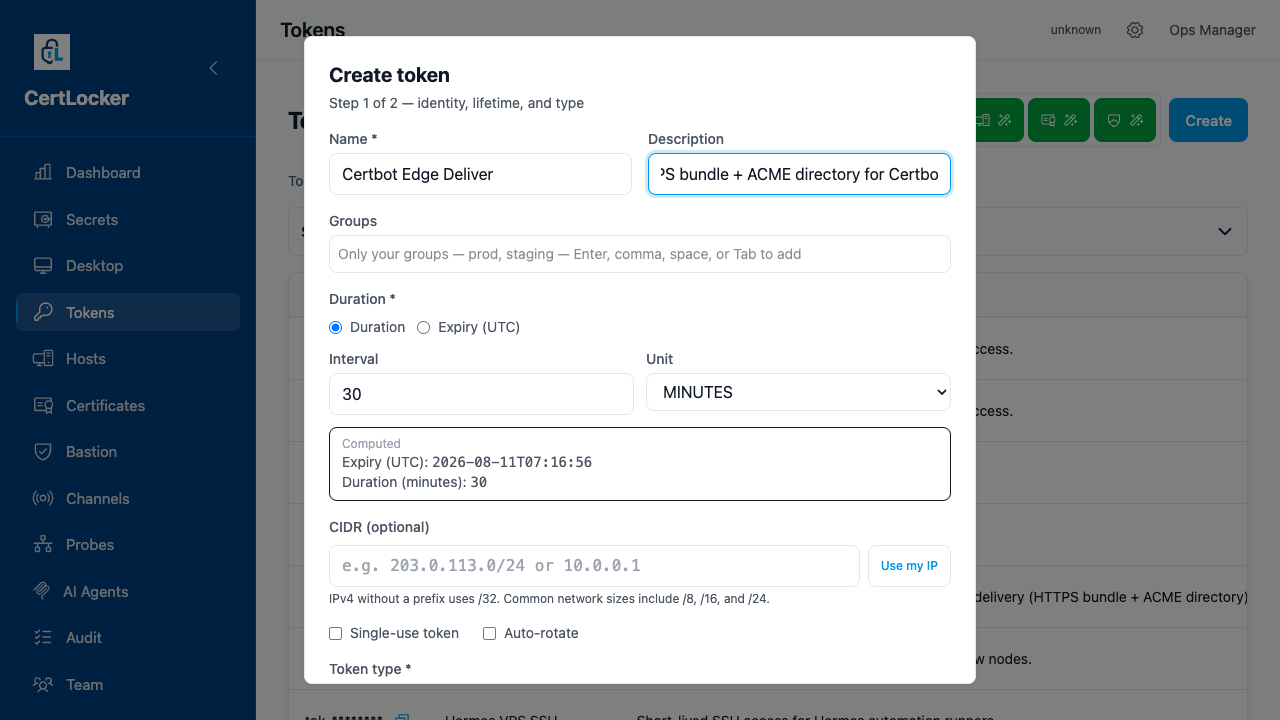The height and width of the screenshot is (720, 1280).
Task: Click the Hosts computer icon
Action: click(x=43, y=359)
